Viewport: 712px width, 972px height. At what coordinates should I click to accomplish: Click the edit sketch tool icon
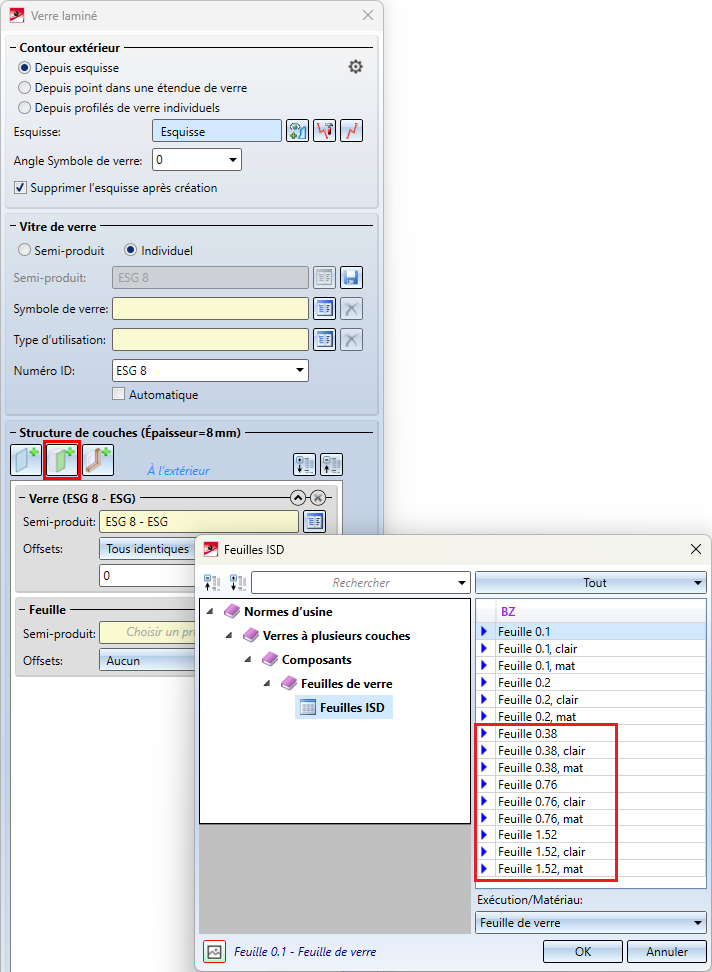coord(325,131)
